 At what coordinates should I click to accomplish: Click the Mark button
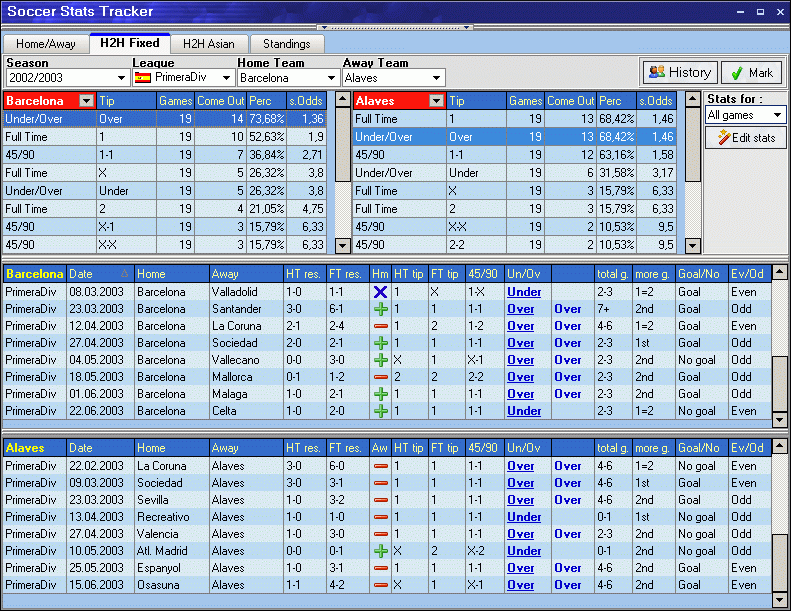coord(751,73)
